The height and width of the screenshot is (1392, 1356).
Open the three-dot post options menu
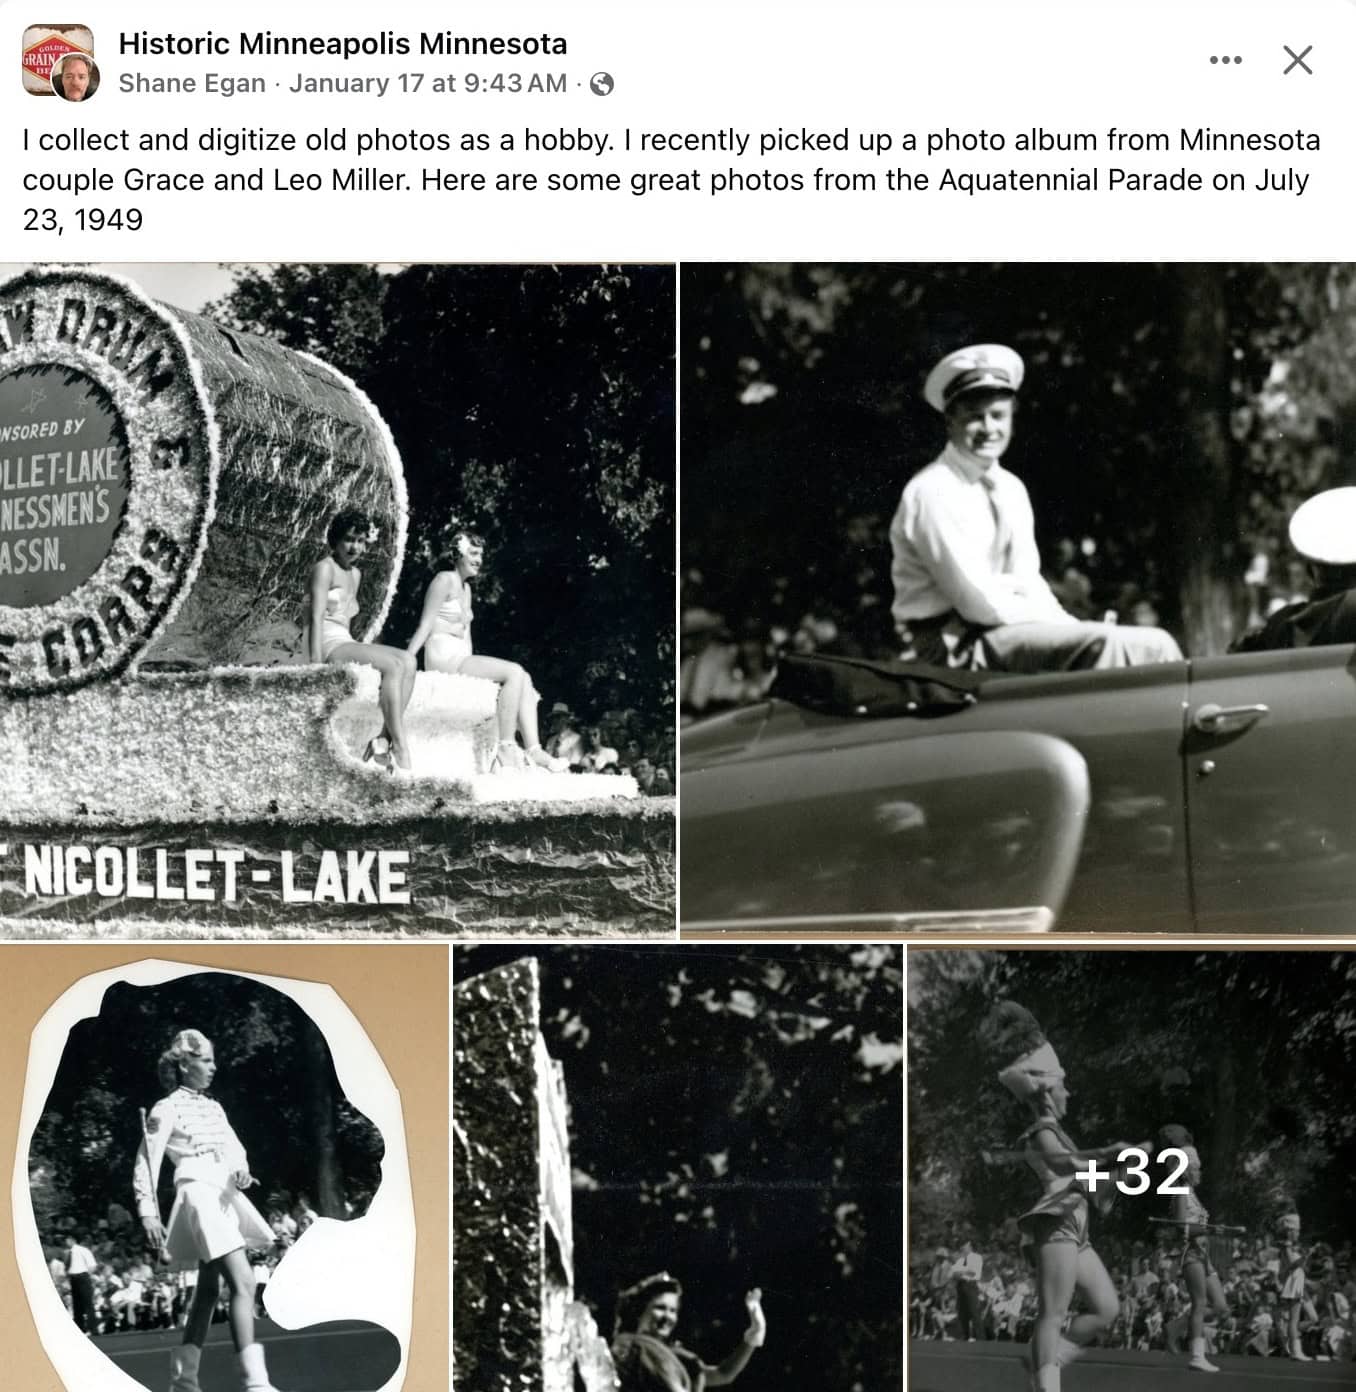1225,61
